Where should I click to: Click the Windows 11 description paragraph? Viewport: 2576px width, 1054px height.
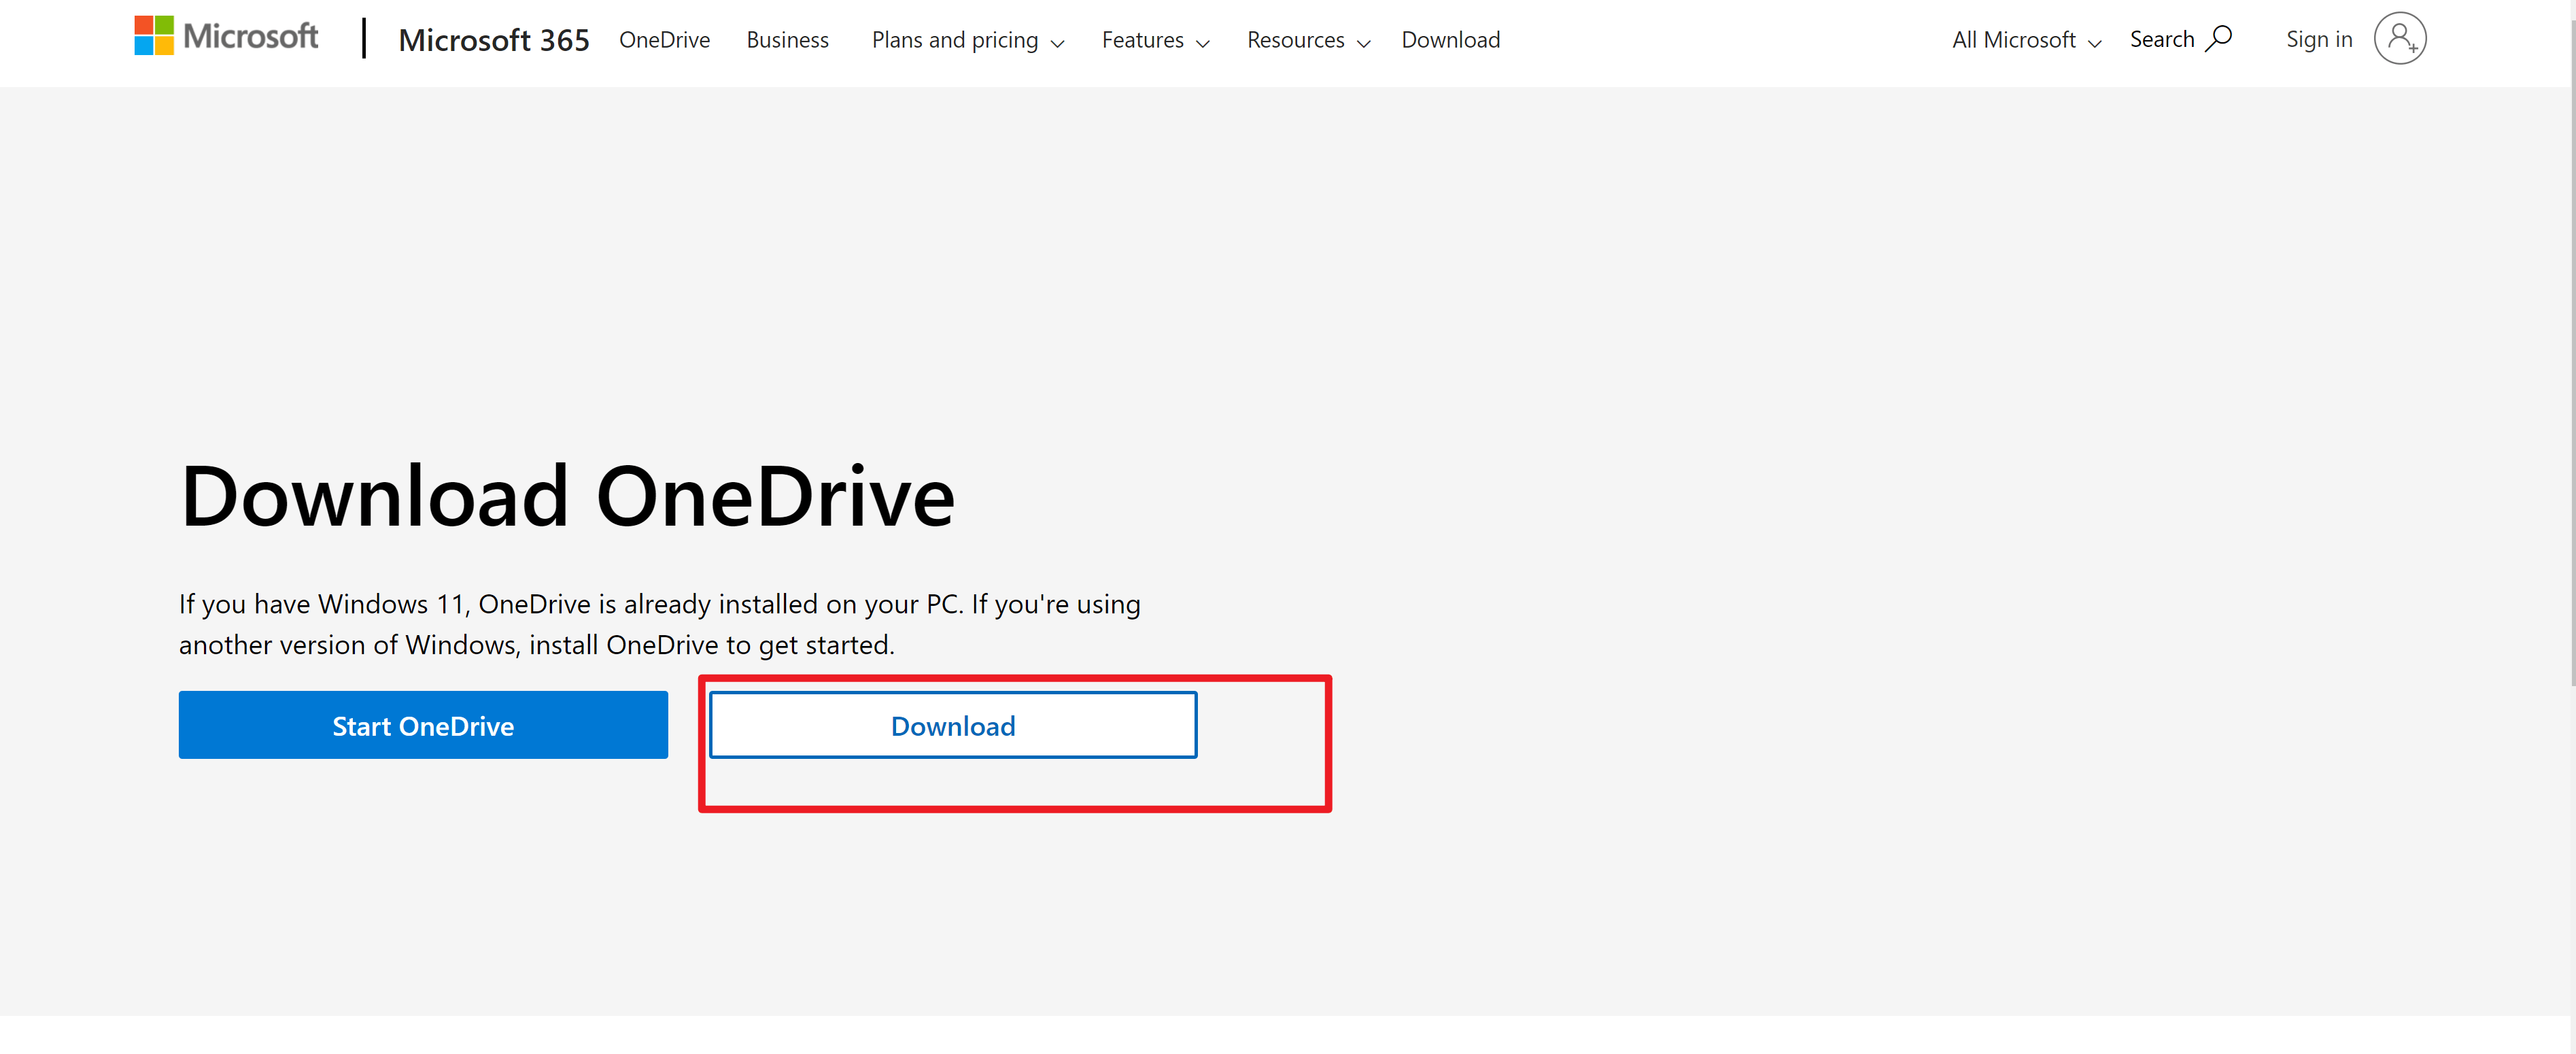click(x=660, y=624)
